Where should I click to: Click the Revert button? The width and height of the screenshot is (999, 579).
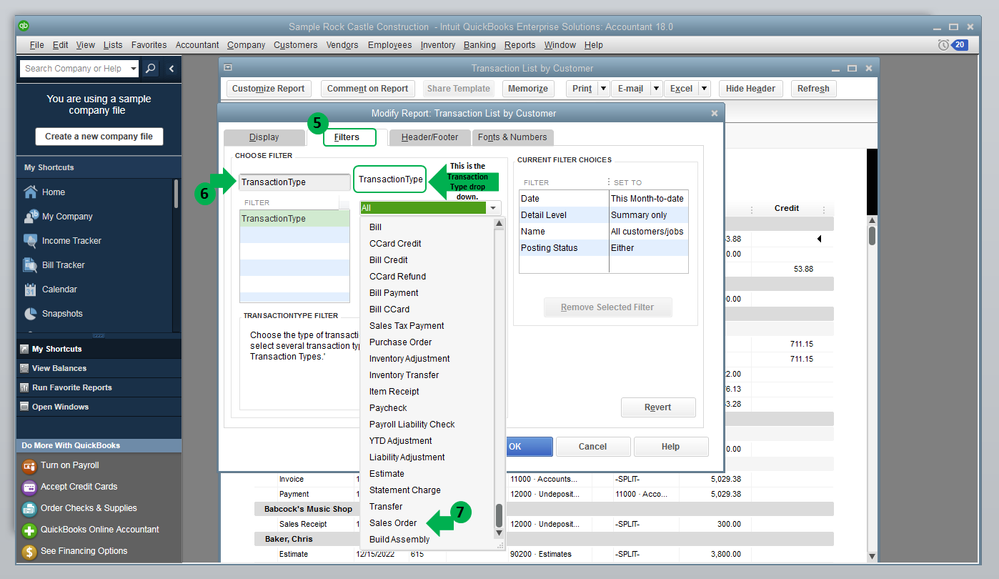point(658,408)
